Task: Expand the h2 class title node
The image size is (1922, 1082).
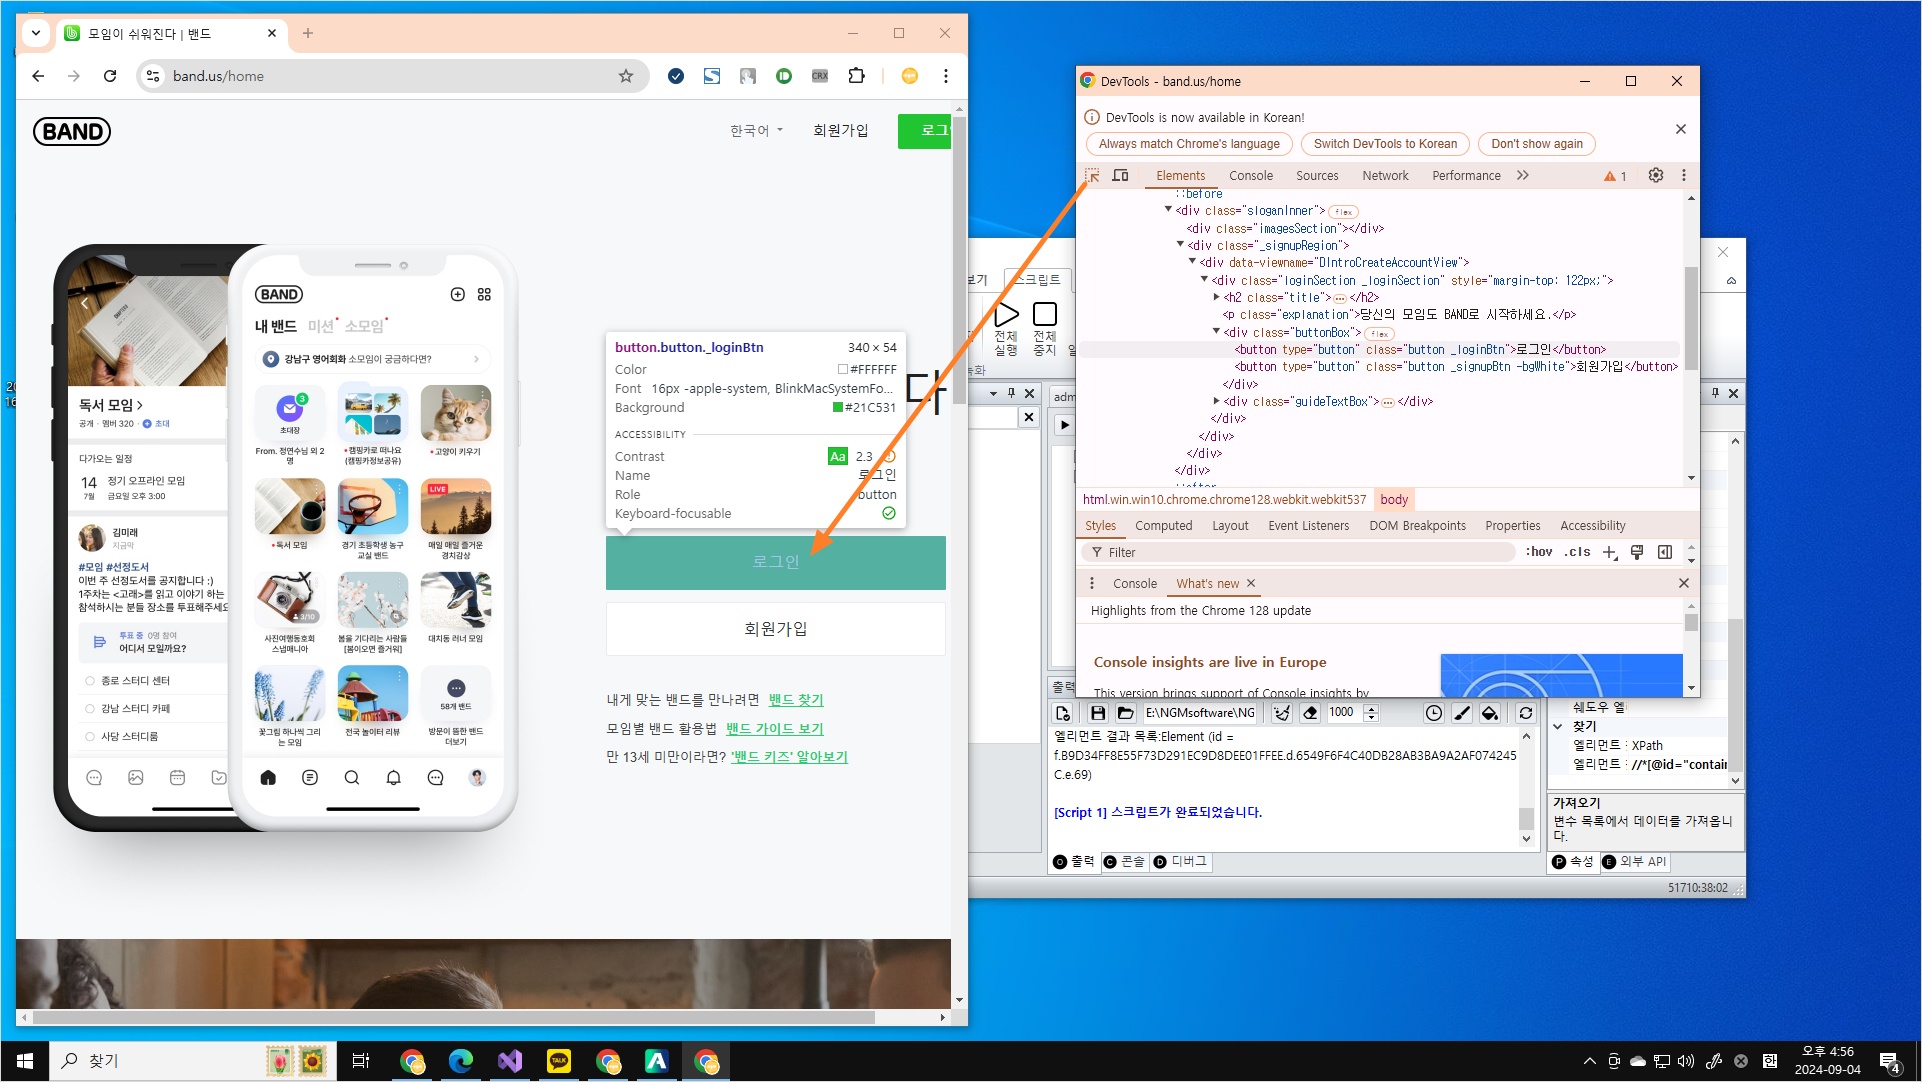Action: (x=1217, y=297)
